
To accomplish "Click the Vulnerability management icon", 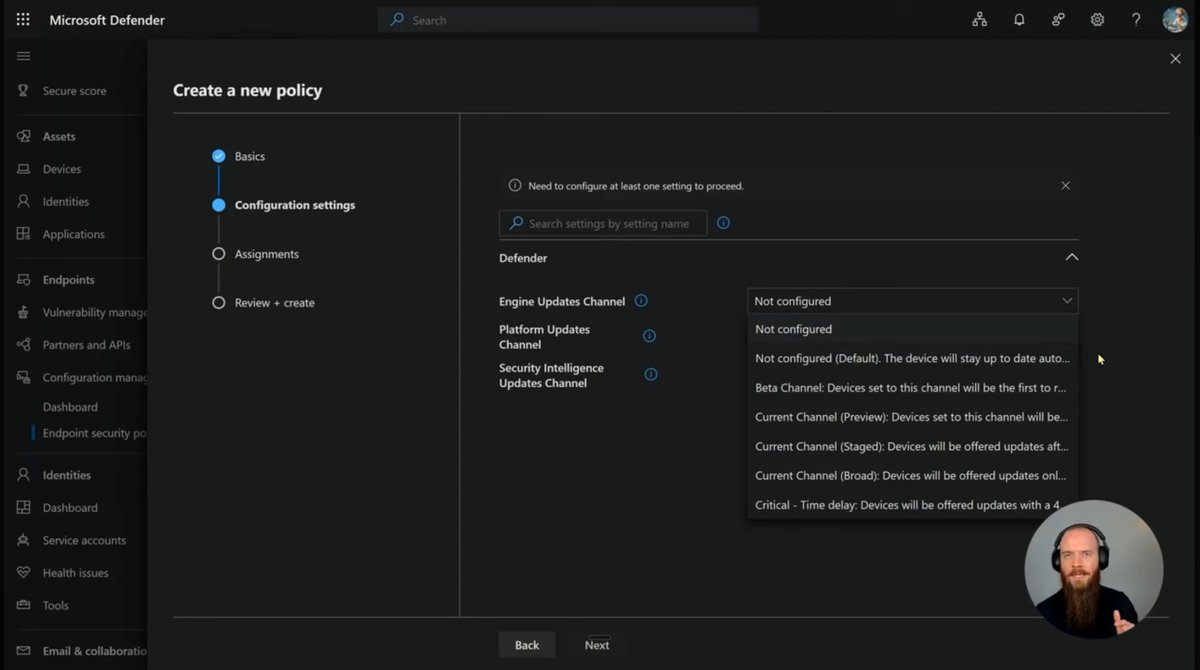I will click(x=23, y=312).
